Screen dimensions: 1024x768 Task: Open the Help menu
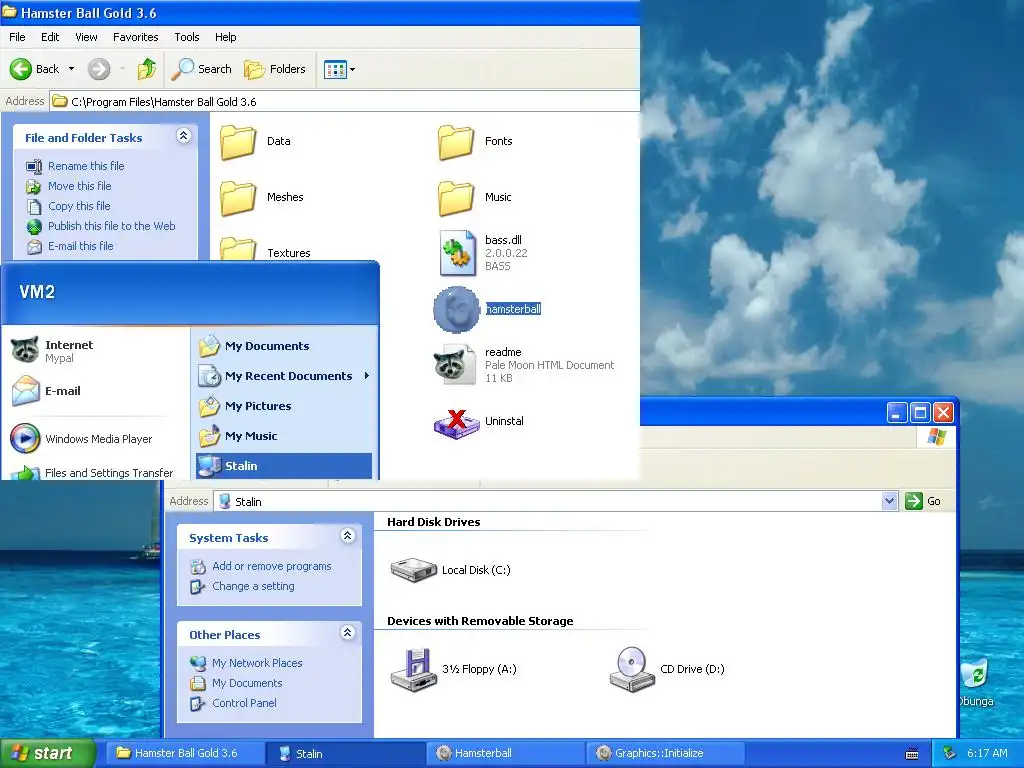[x=225, y=37]
